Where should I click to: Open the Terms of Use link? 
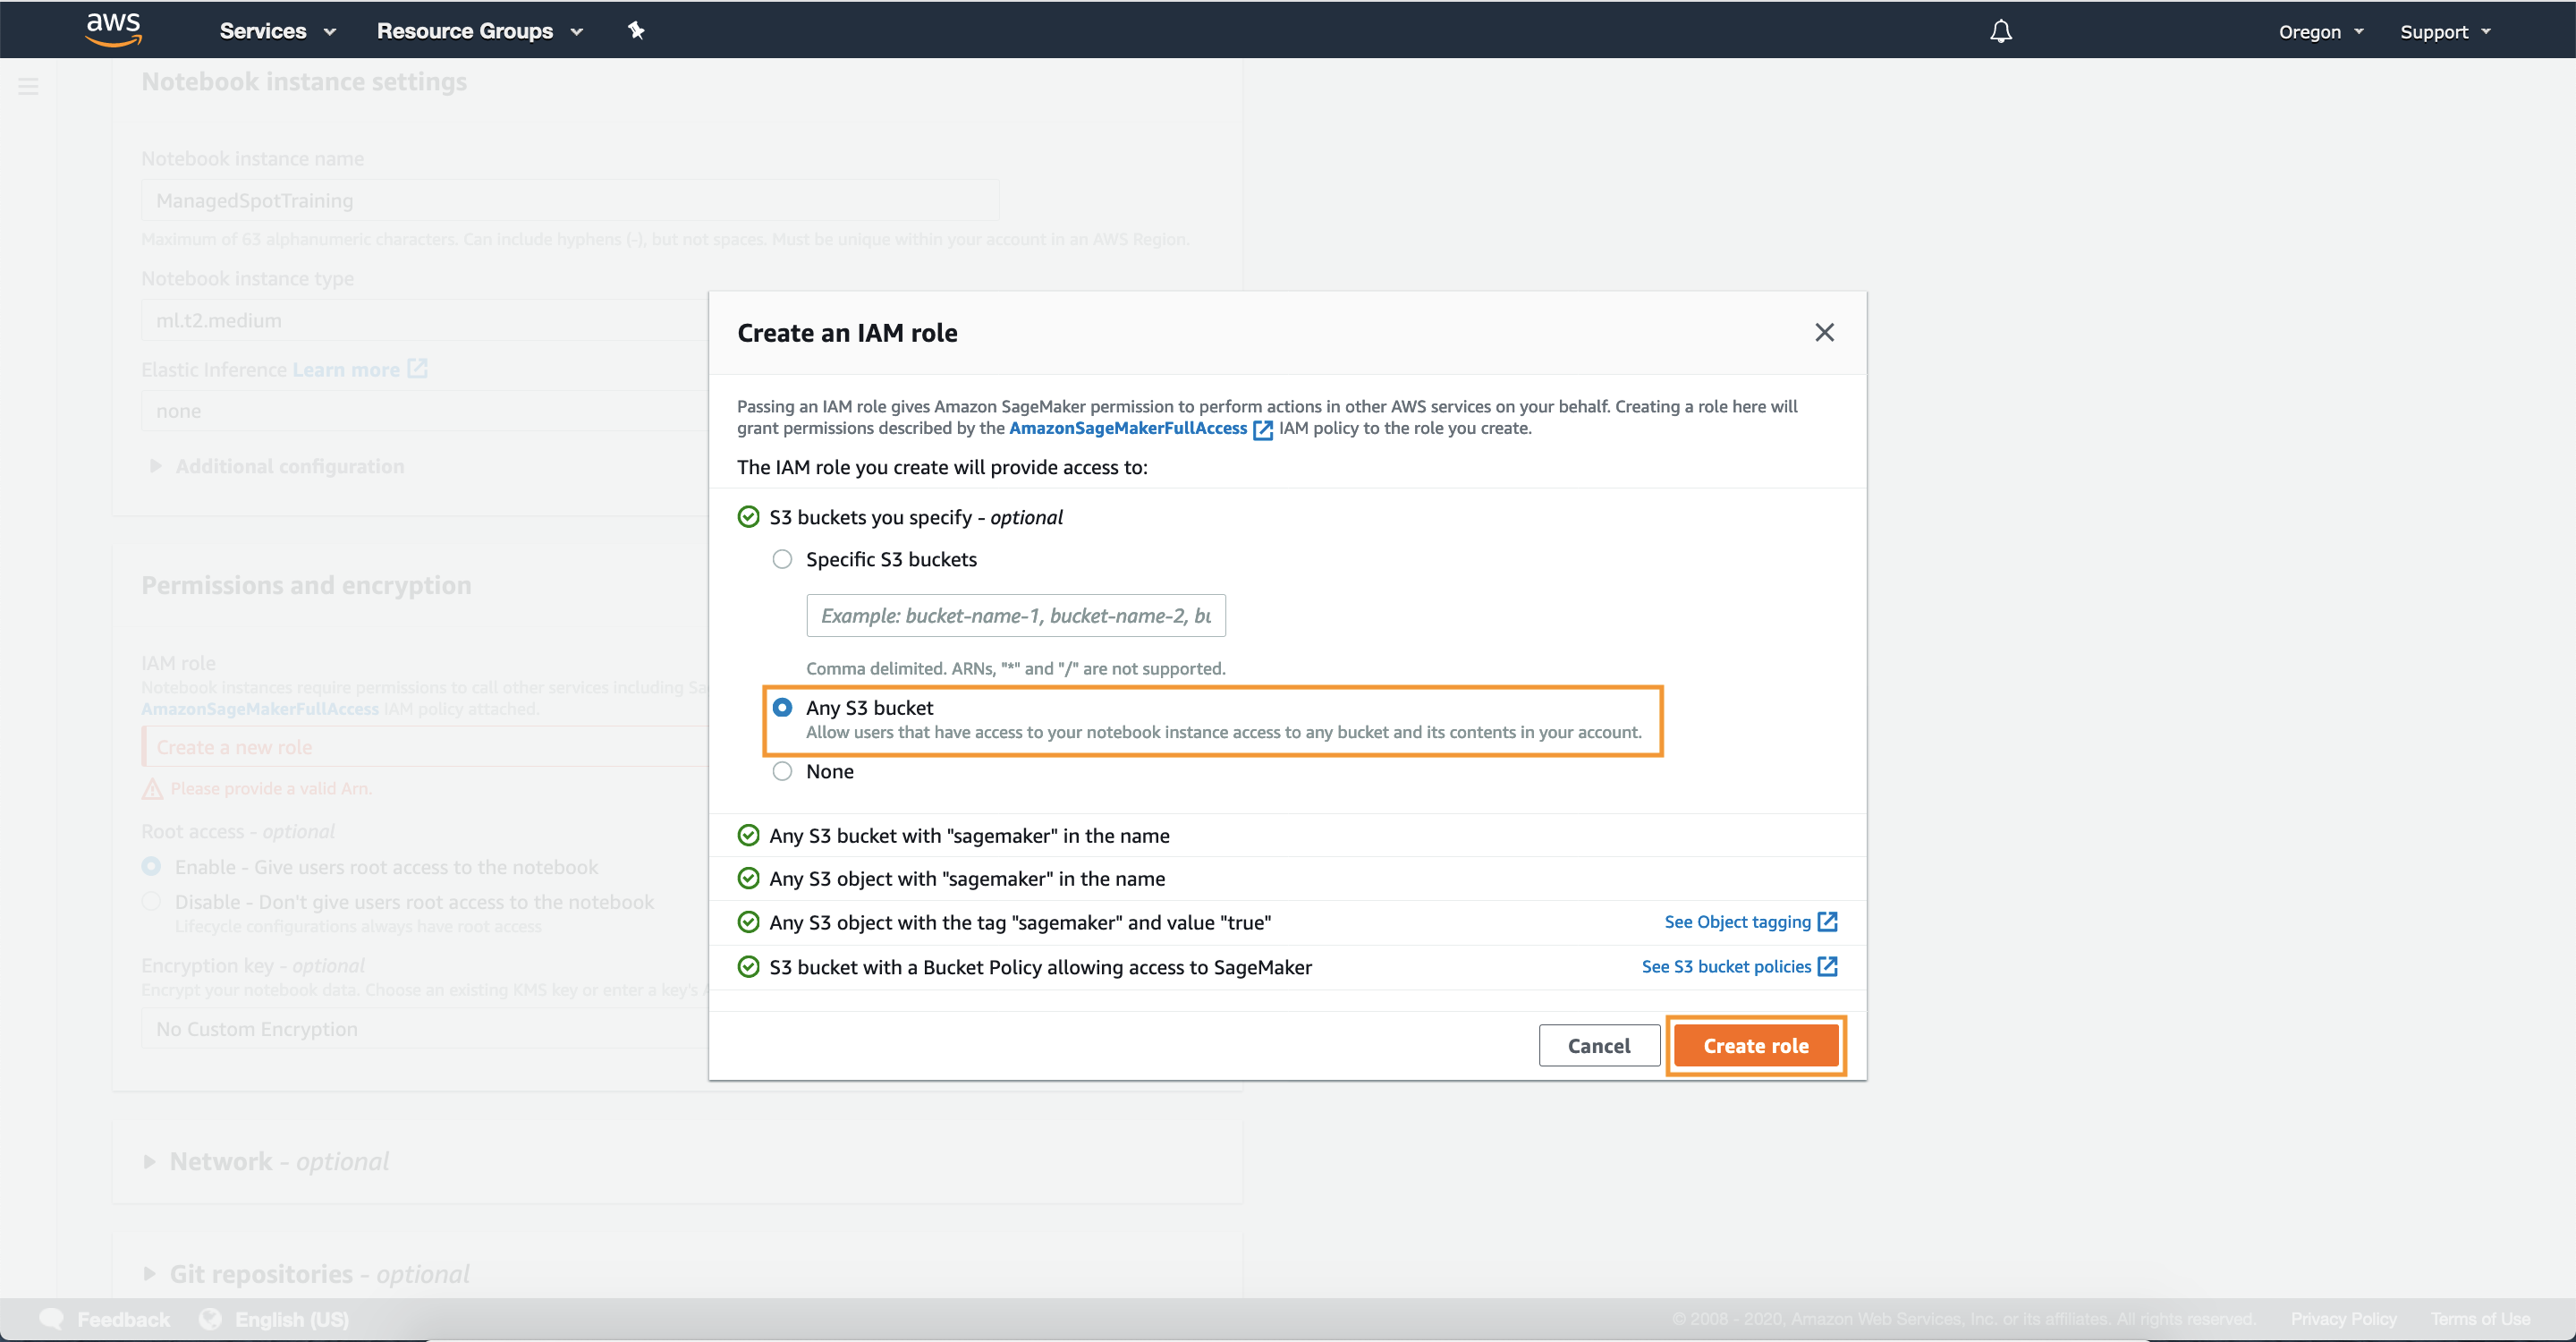(x=2480, y=1319)
